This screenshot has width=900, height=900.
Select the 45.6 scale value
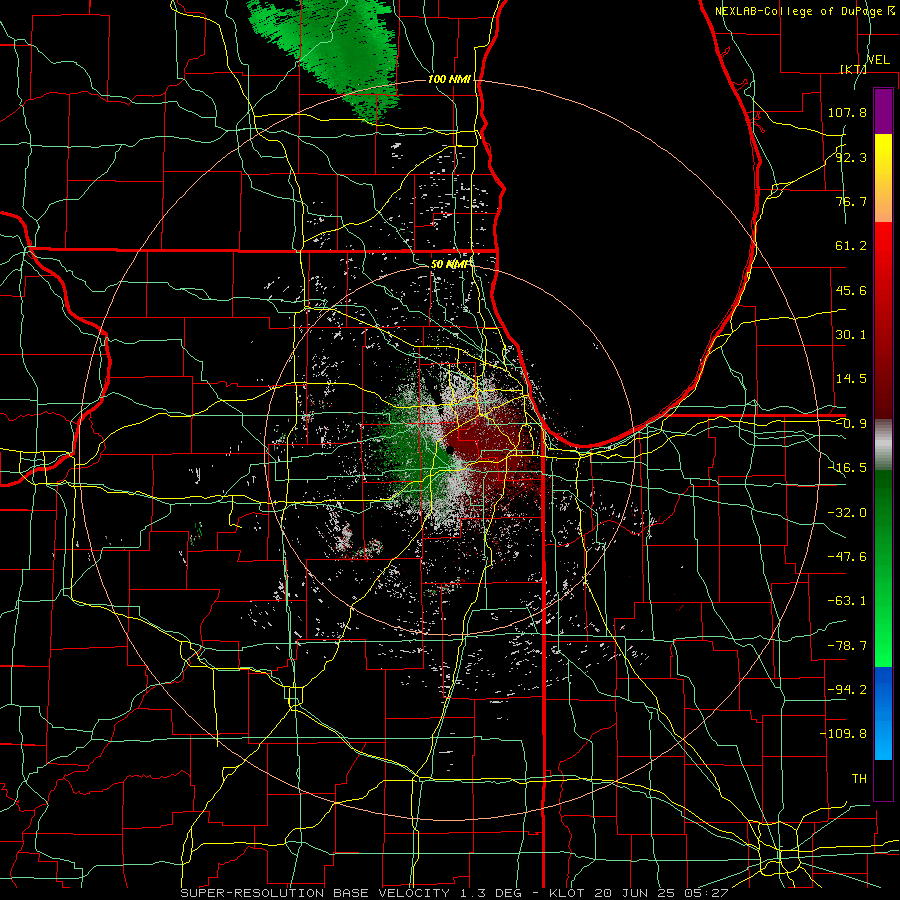pos(851,290)
